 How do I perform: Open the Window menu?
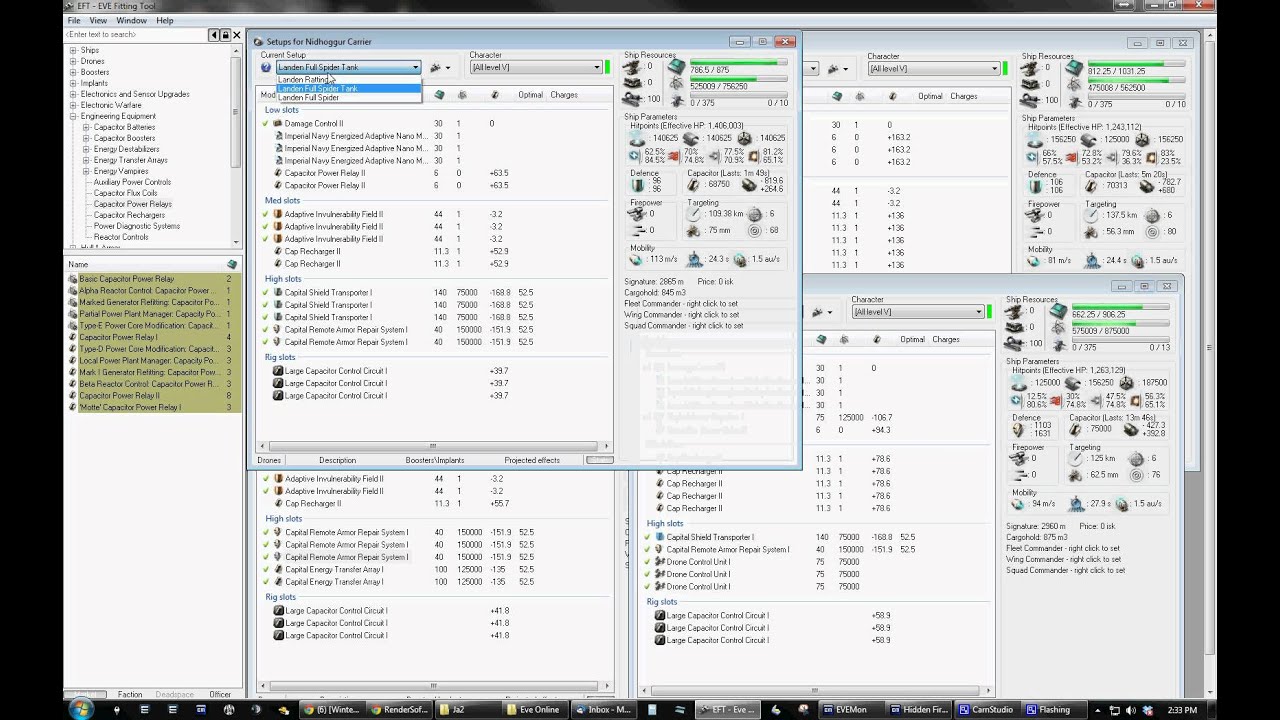click(x=131, y=20)
